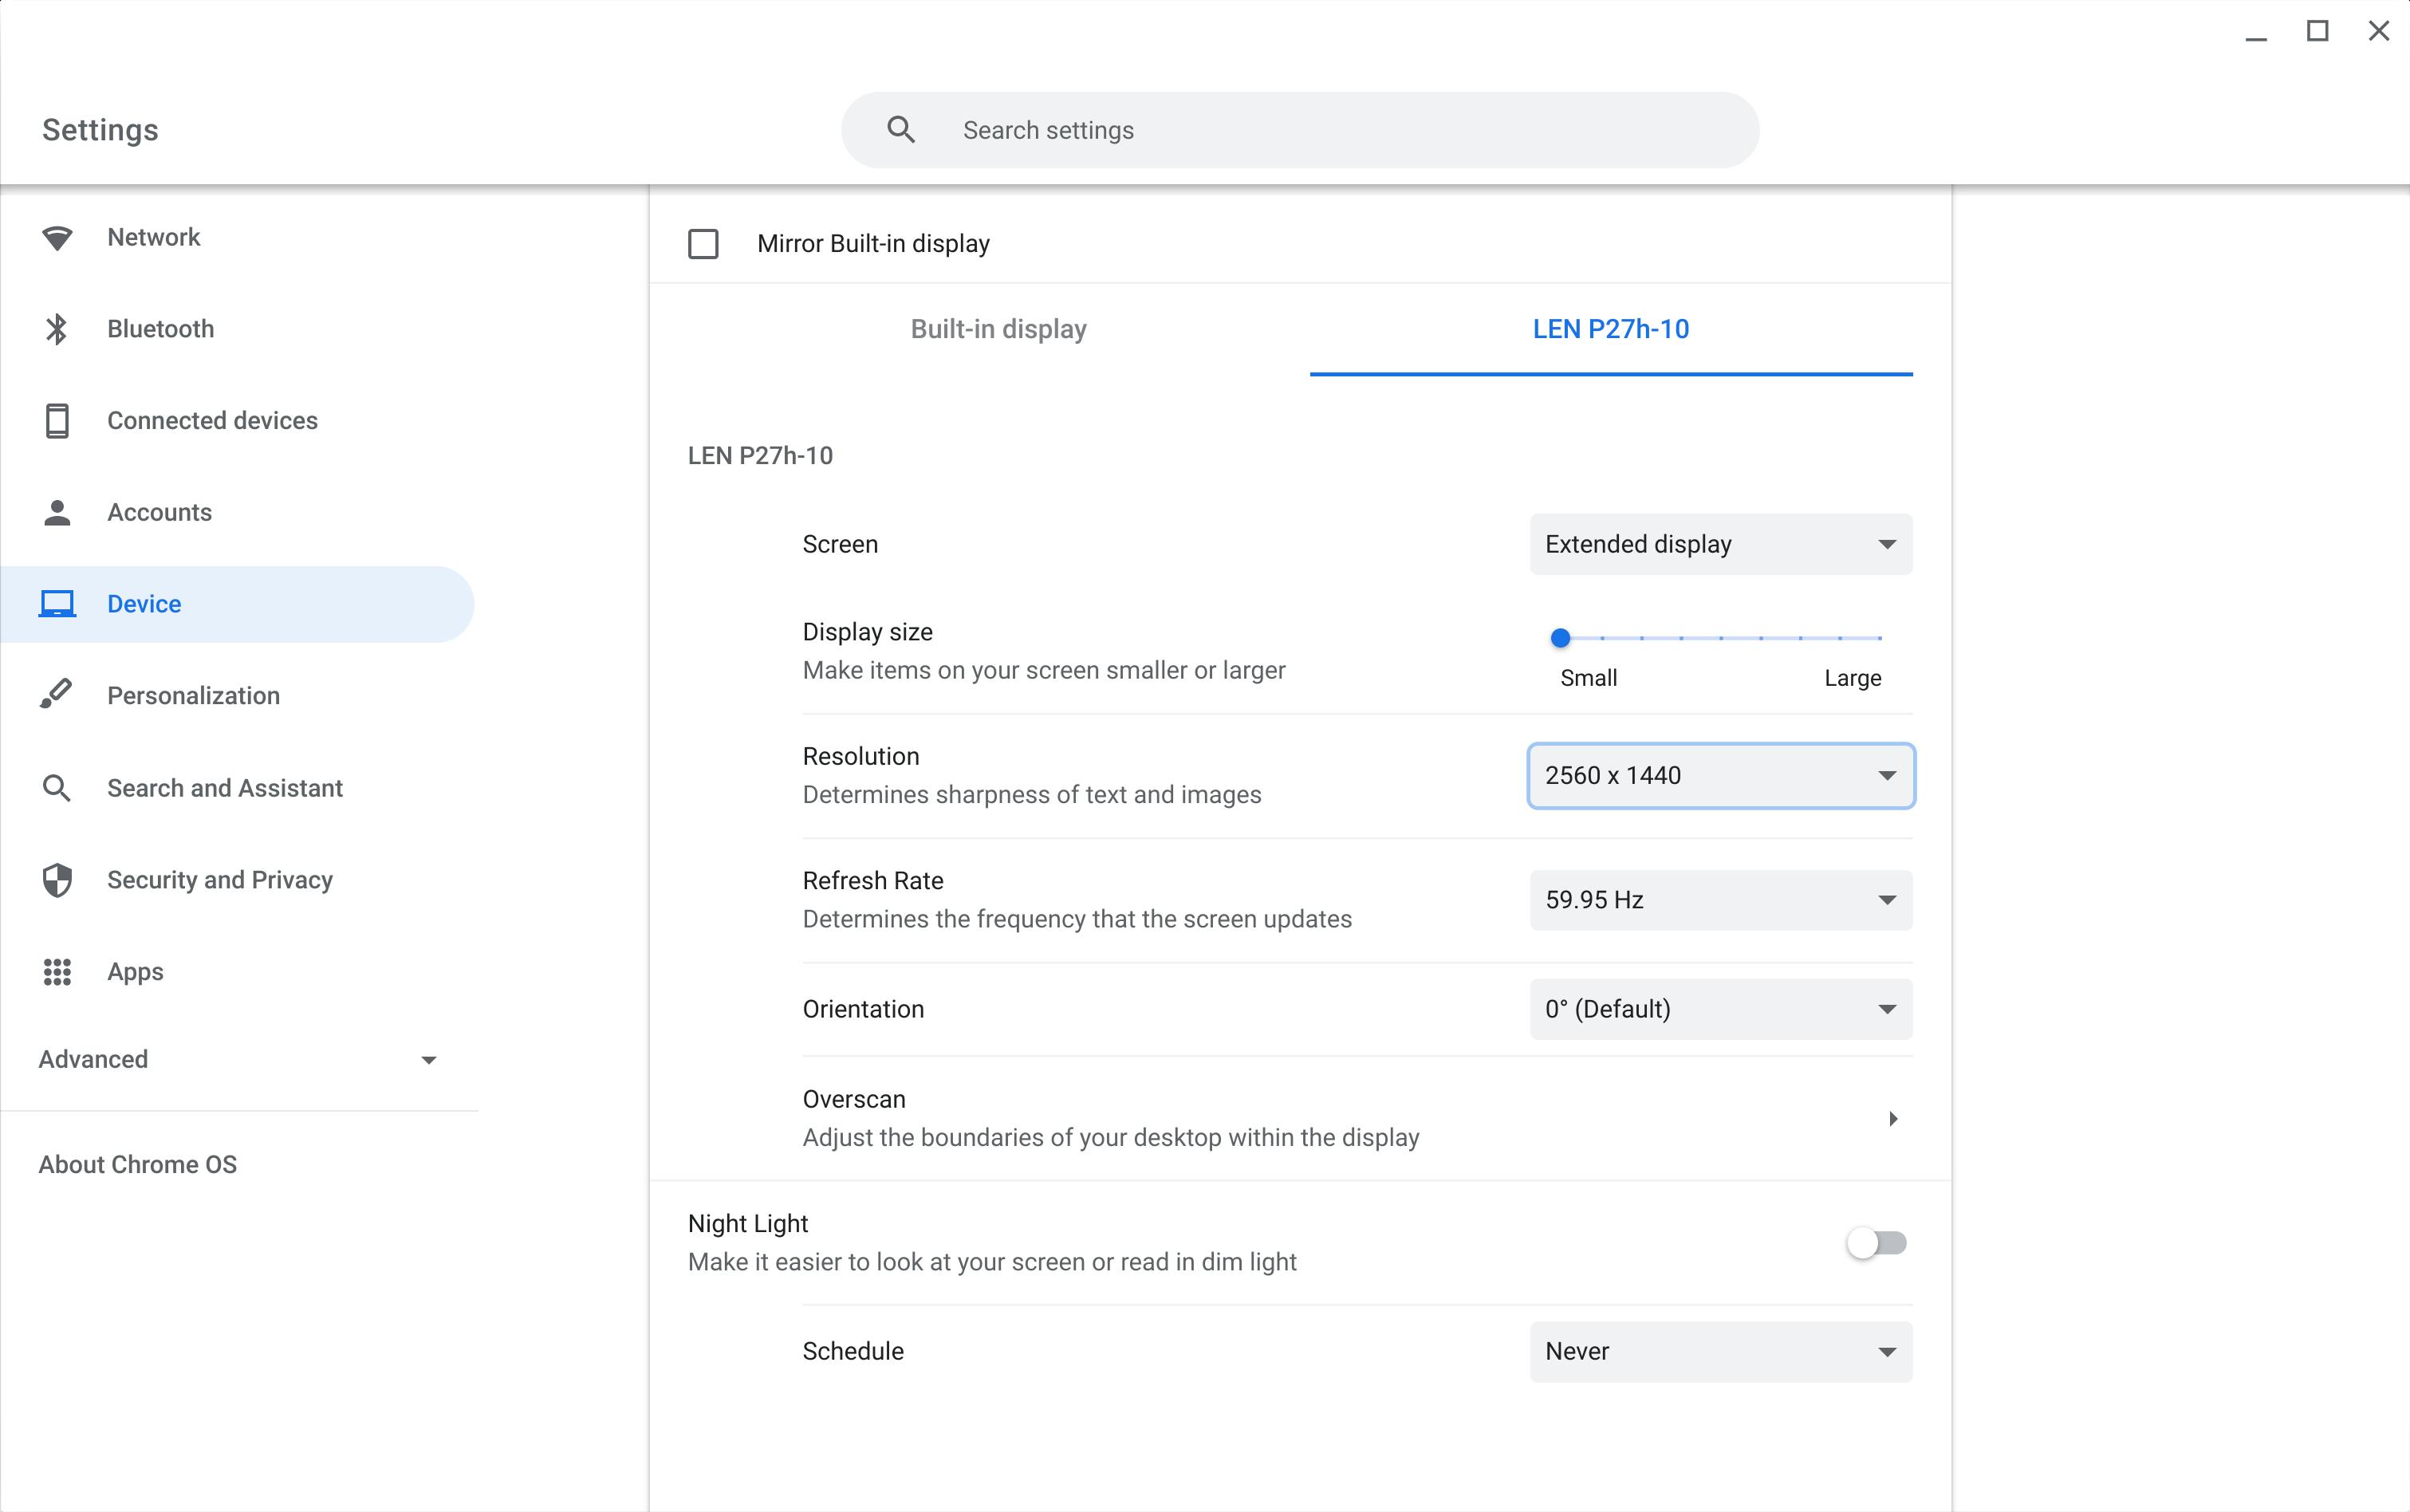Select the LEN P27h-10 tab
Viewport: 2410px width, 1512px height.
(1610, 330)
